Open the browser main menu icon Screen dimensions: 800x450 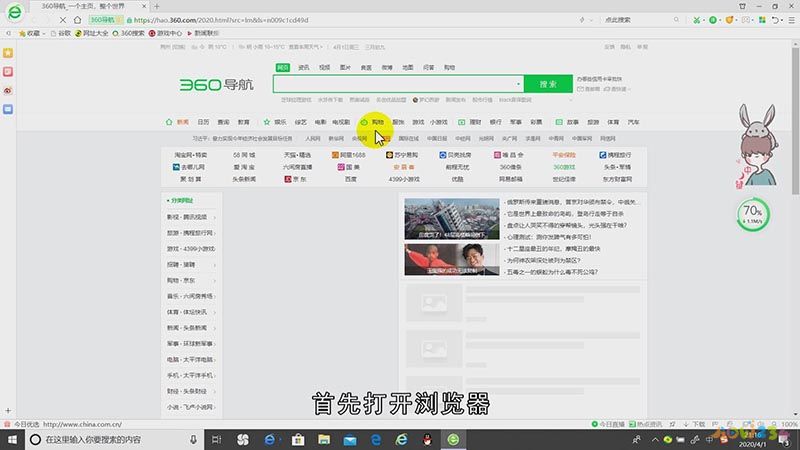point(791,20)
